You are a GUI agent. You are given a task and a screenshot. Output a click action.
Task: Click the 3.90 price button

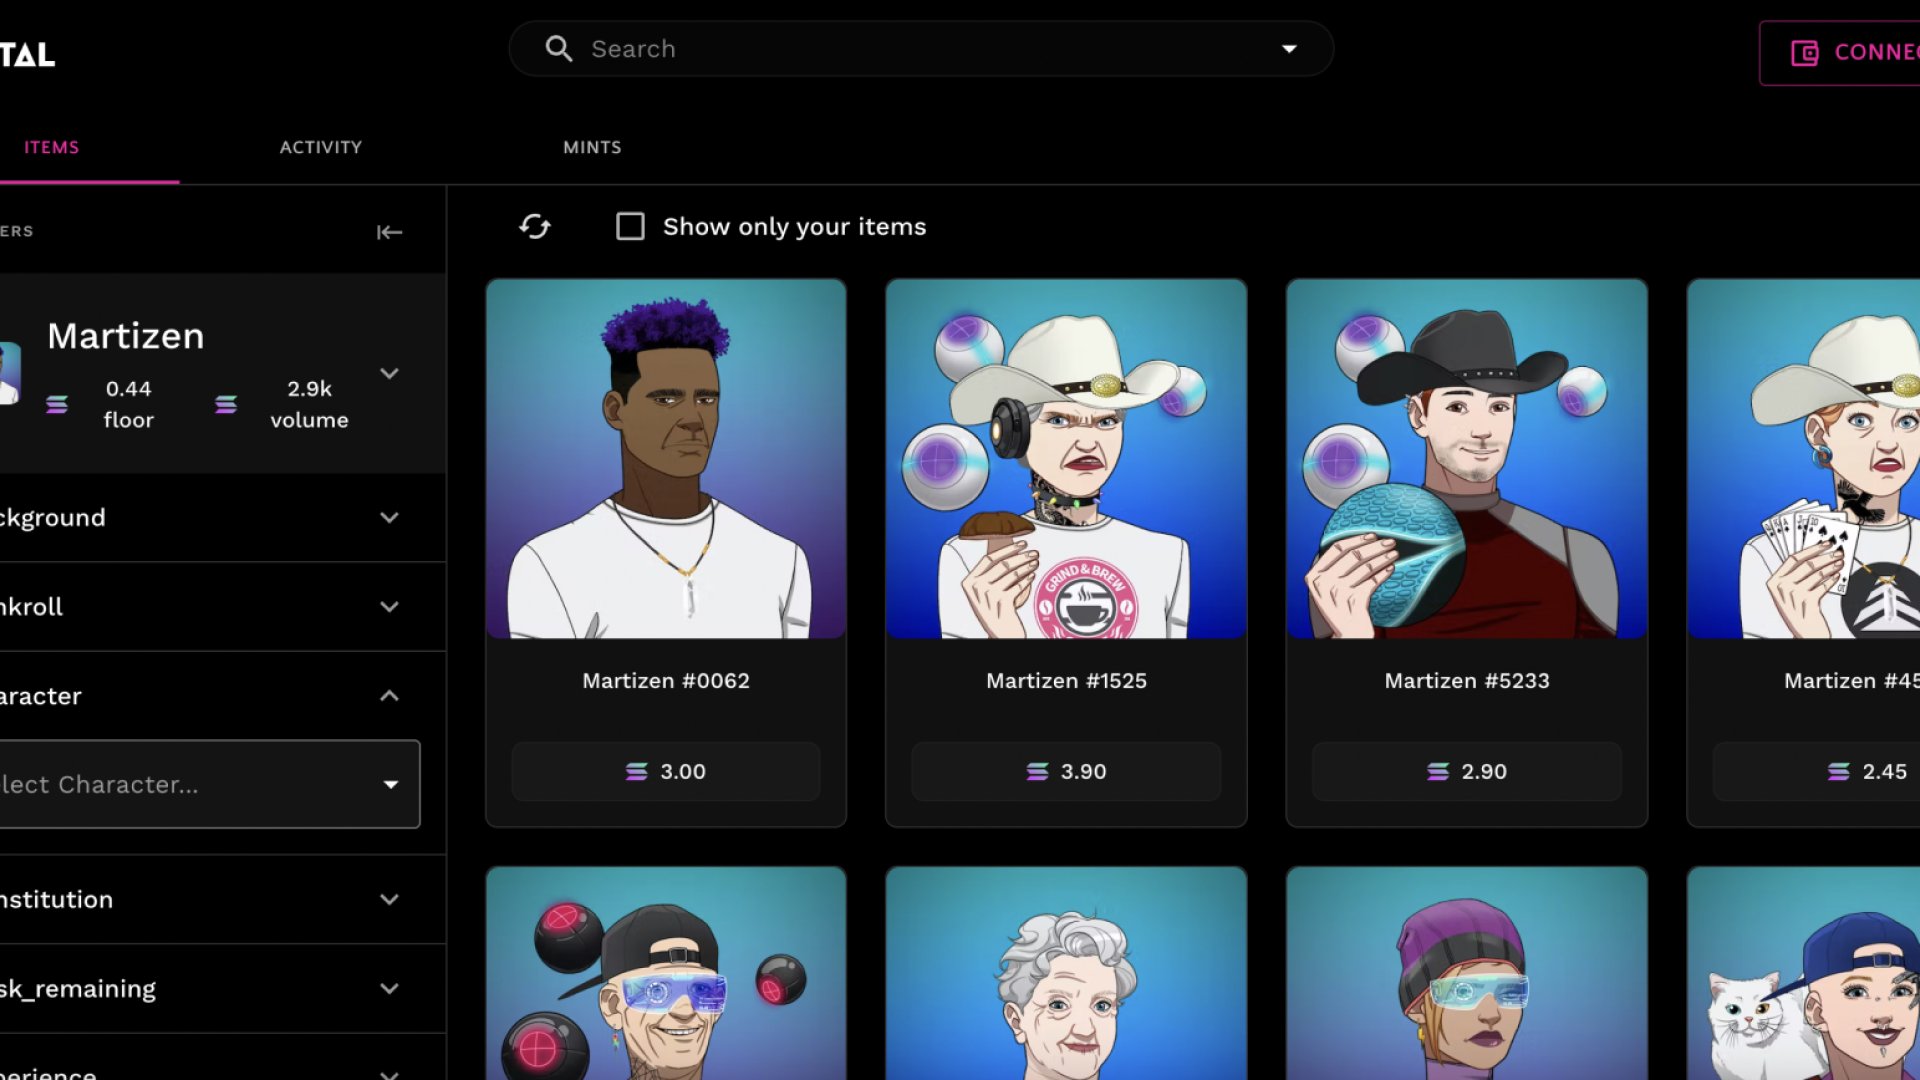coord(1066,771)
